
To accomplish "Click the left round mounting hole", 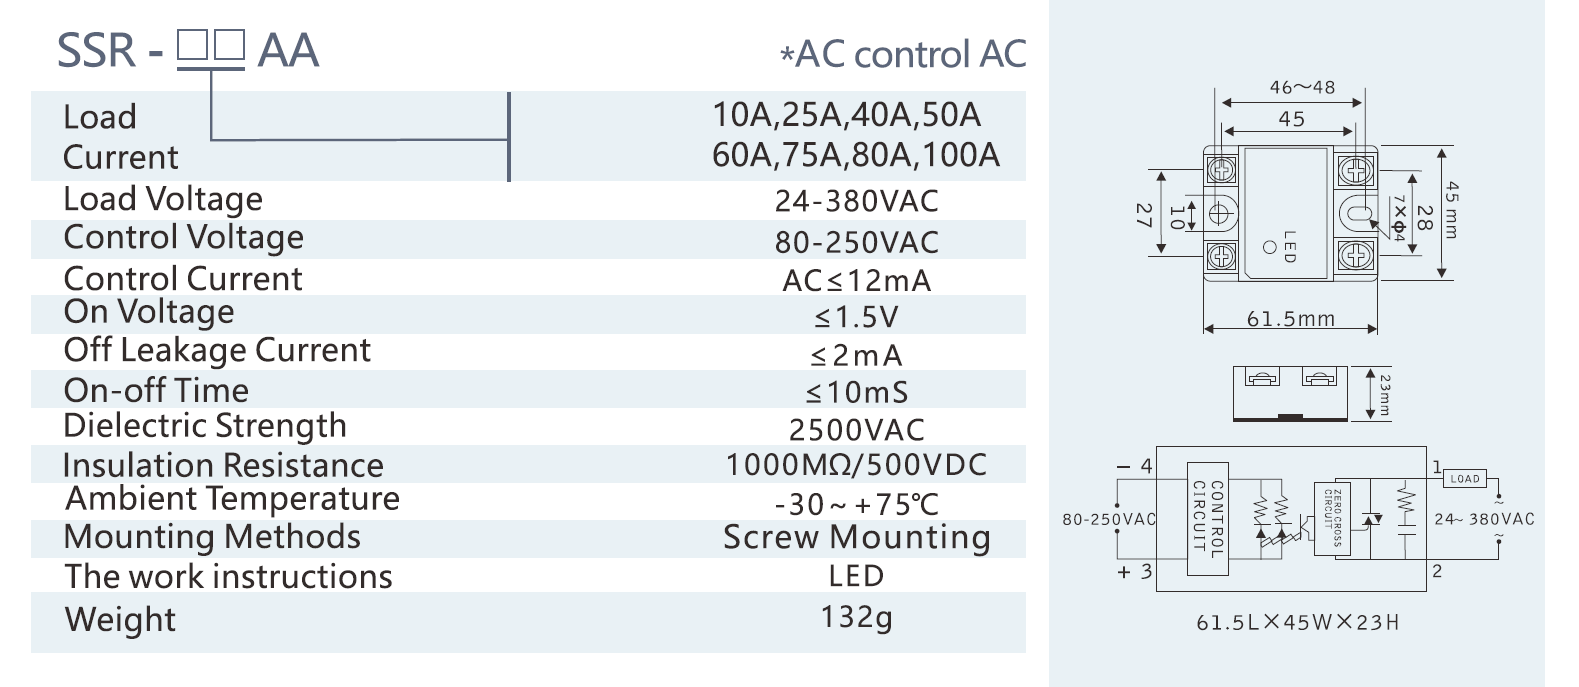I will 1219,213.
